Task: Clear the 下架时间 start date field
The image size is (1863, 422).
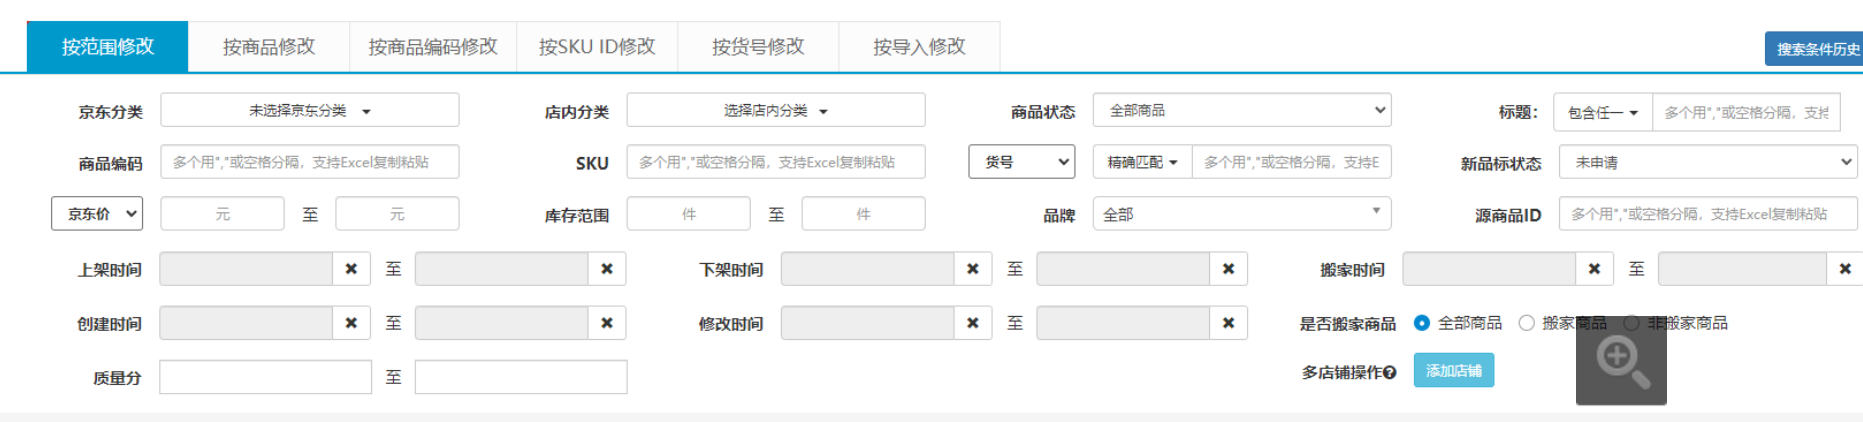Action: pos(972,269)
